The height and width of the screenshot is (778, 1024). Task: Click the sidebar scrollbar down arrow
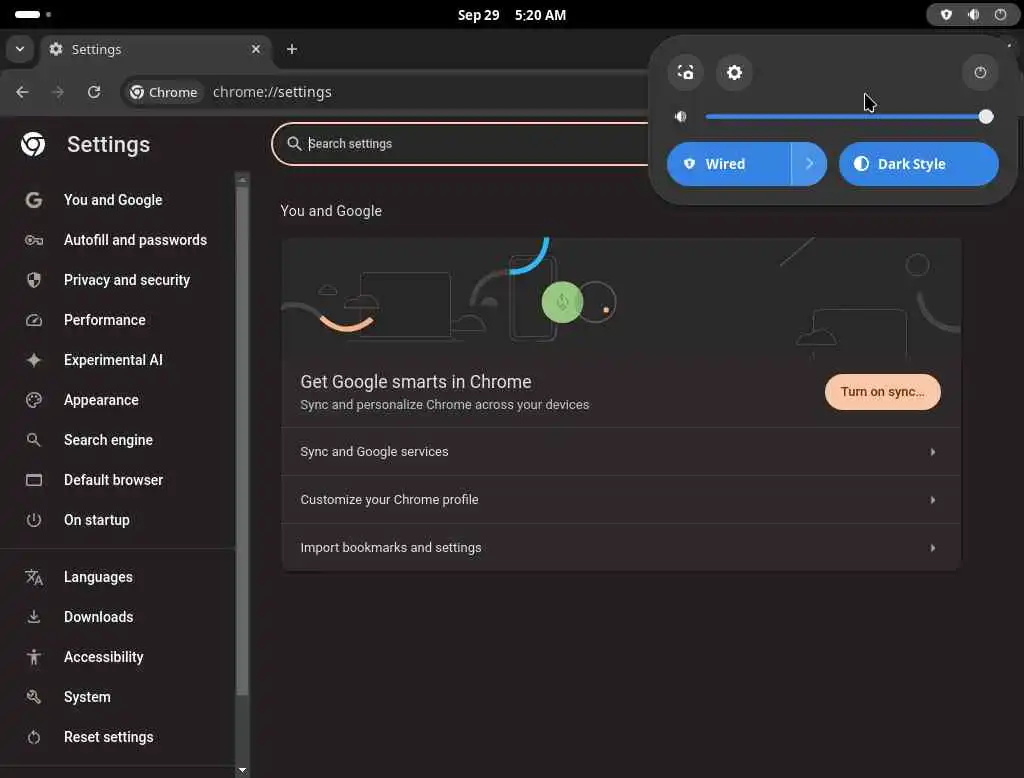point(242,770)
